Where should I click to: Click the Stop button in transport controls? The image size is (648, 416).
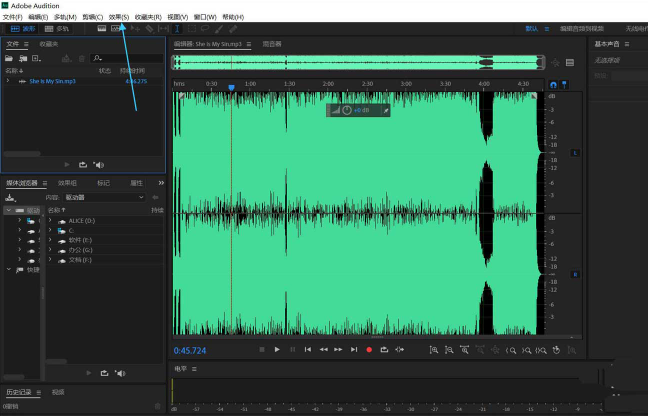click(x=262, y=349)
